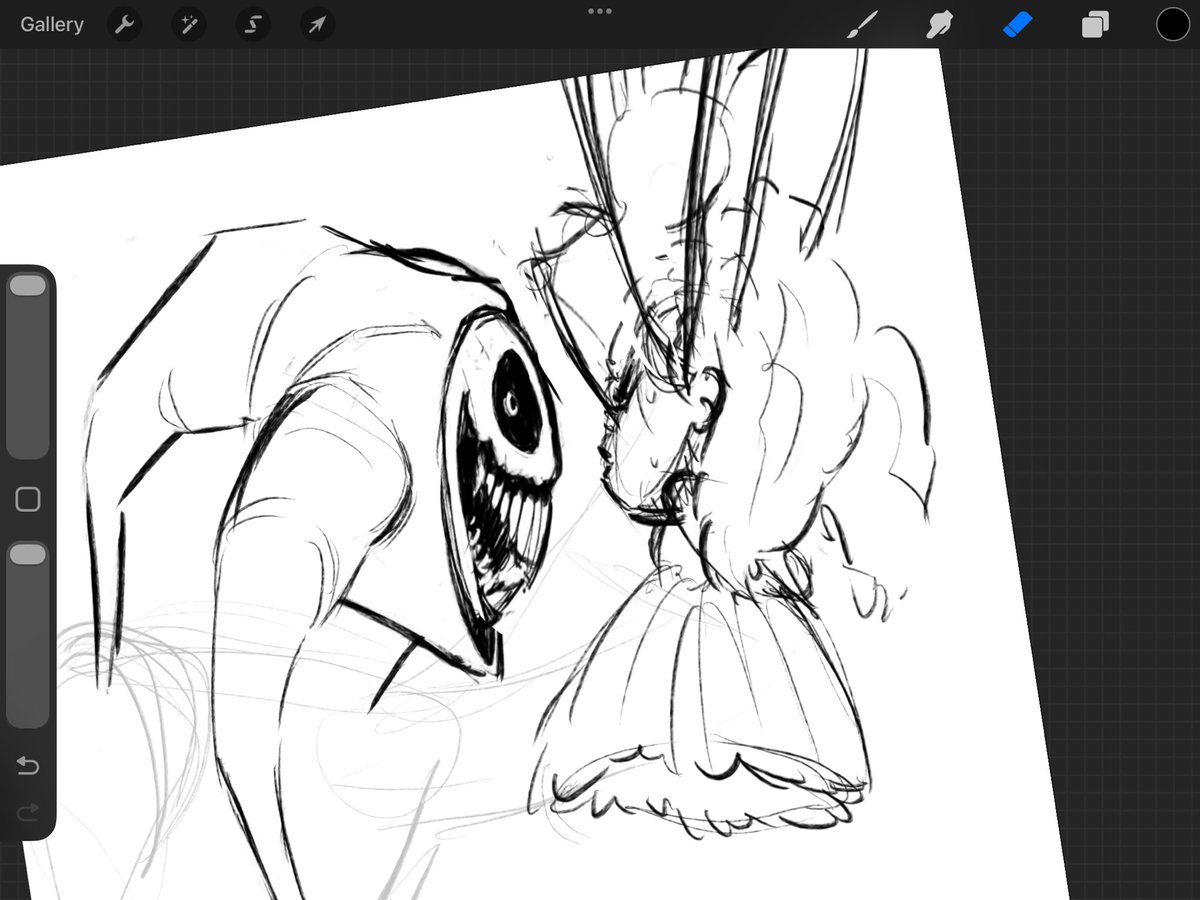
Task: Select the Brush tool
Action: point(861,25)
